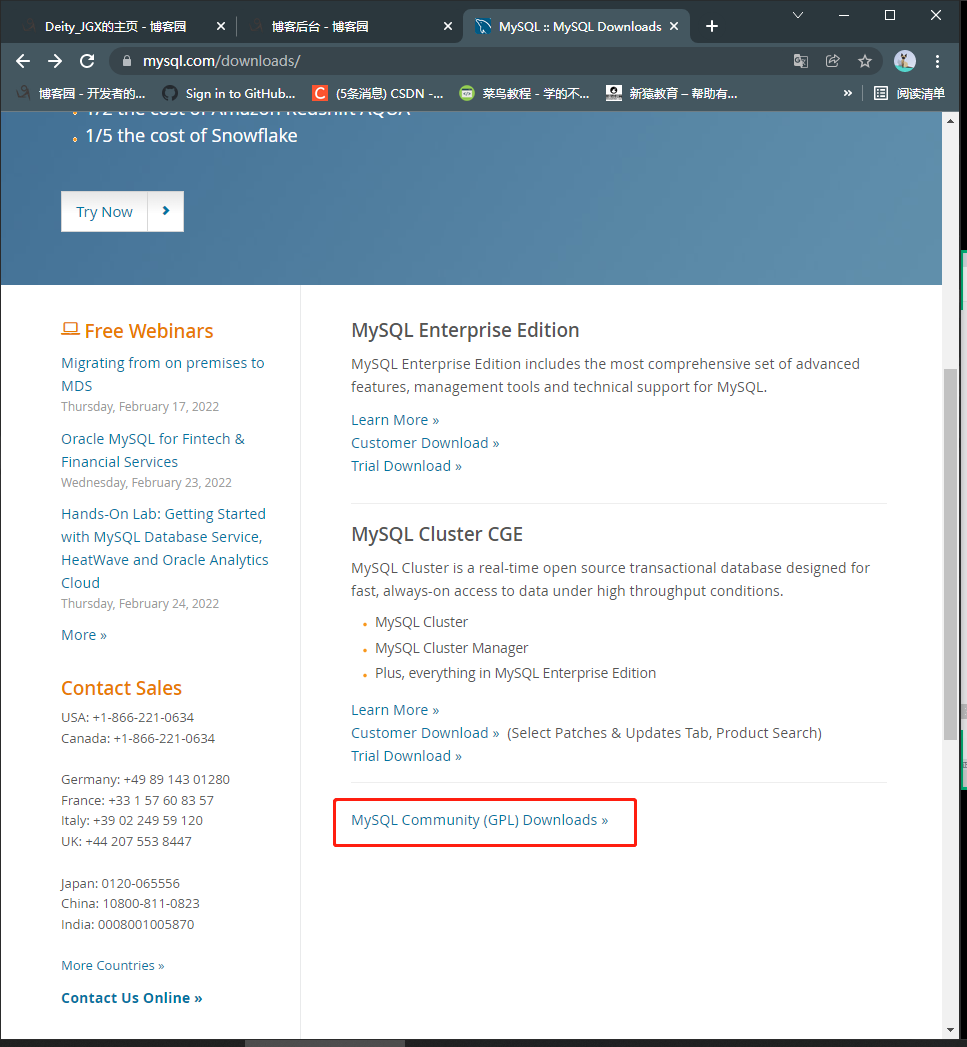Click Learn More under MySQL Cluster CGE
The height and width of the screenshot is (1047, 967).
(395, 710)
